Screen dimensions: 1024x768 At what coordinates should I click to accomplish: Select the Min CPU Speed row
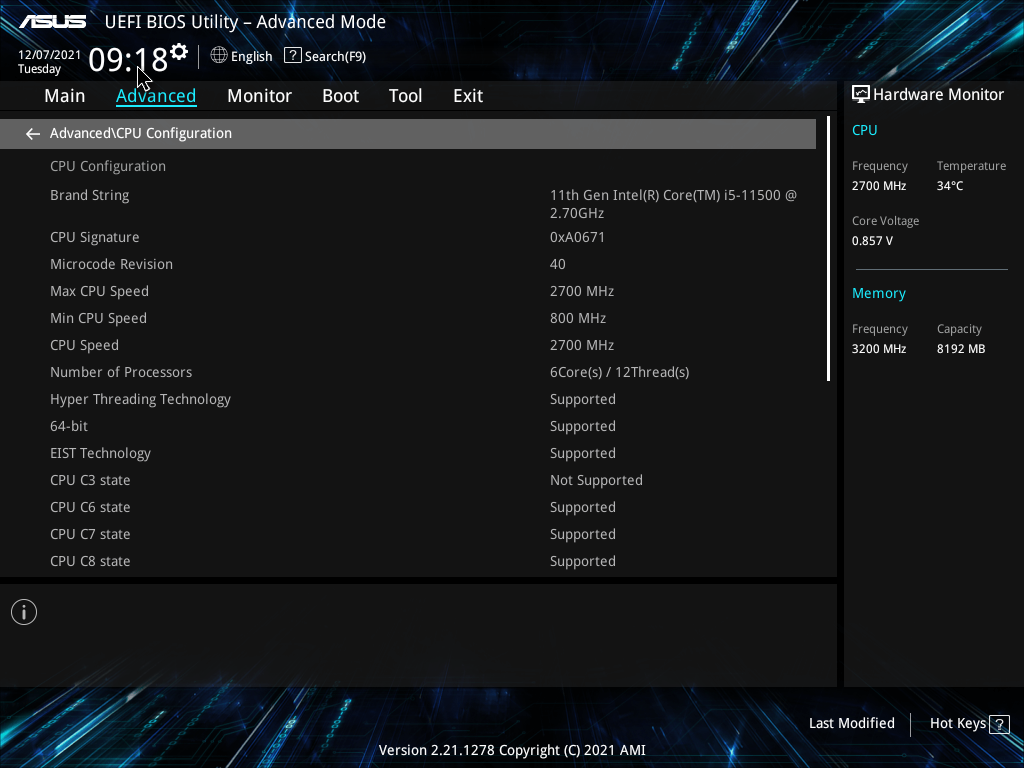[x=408, y=319]
